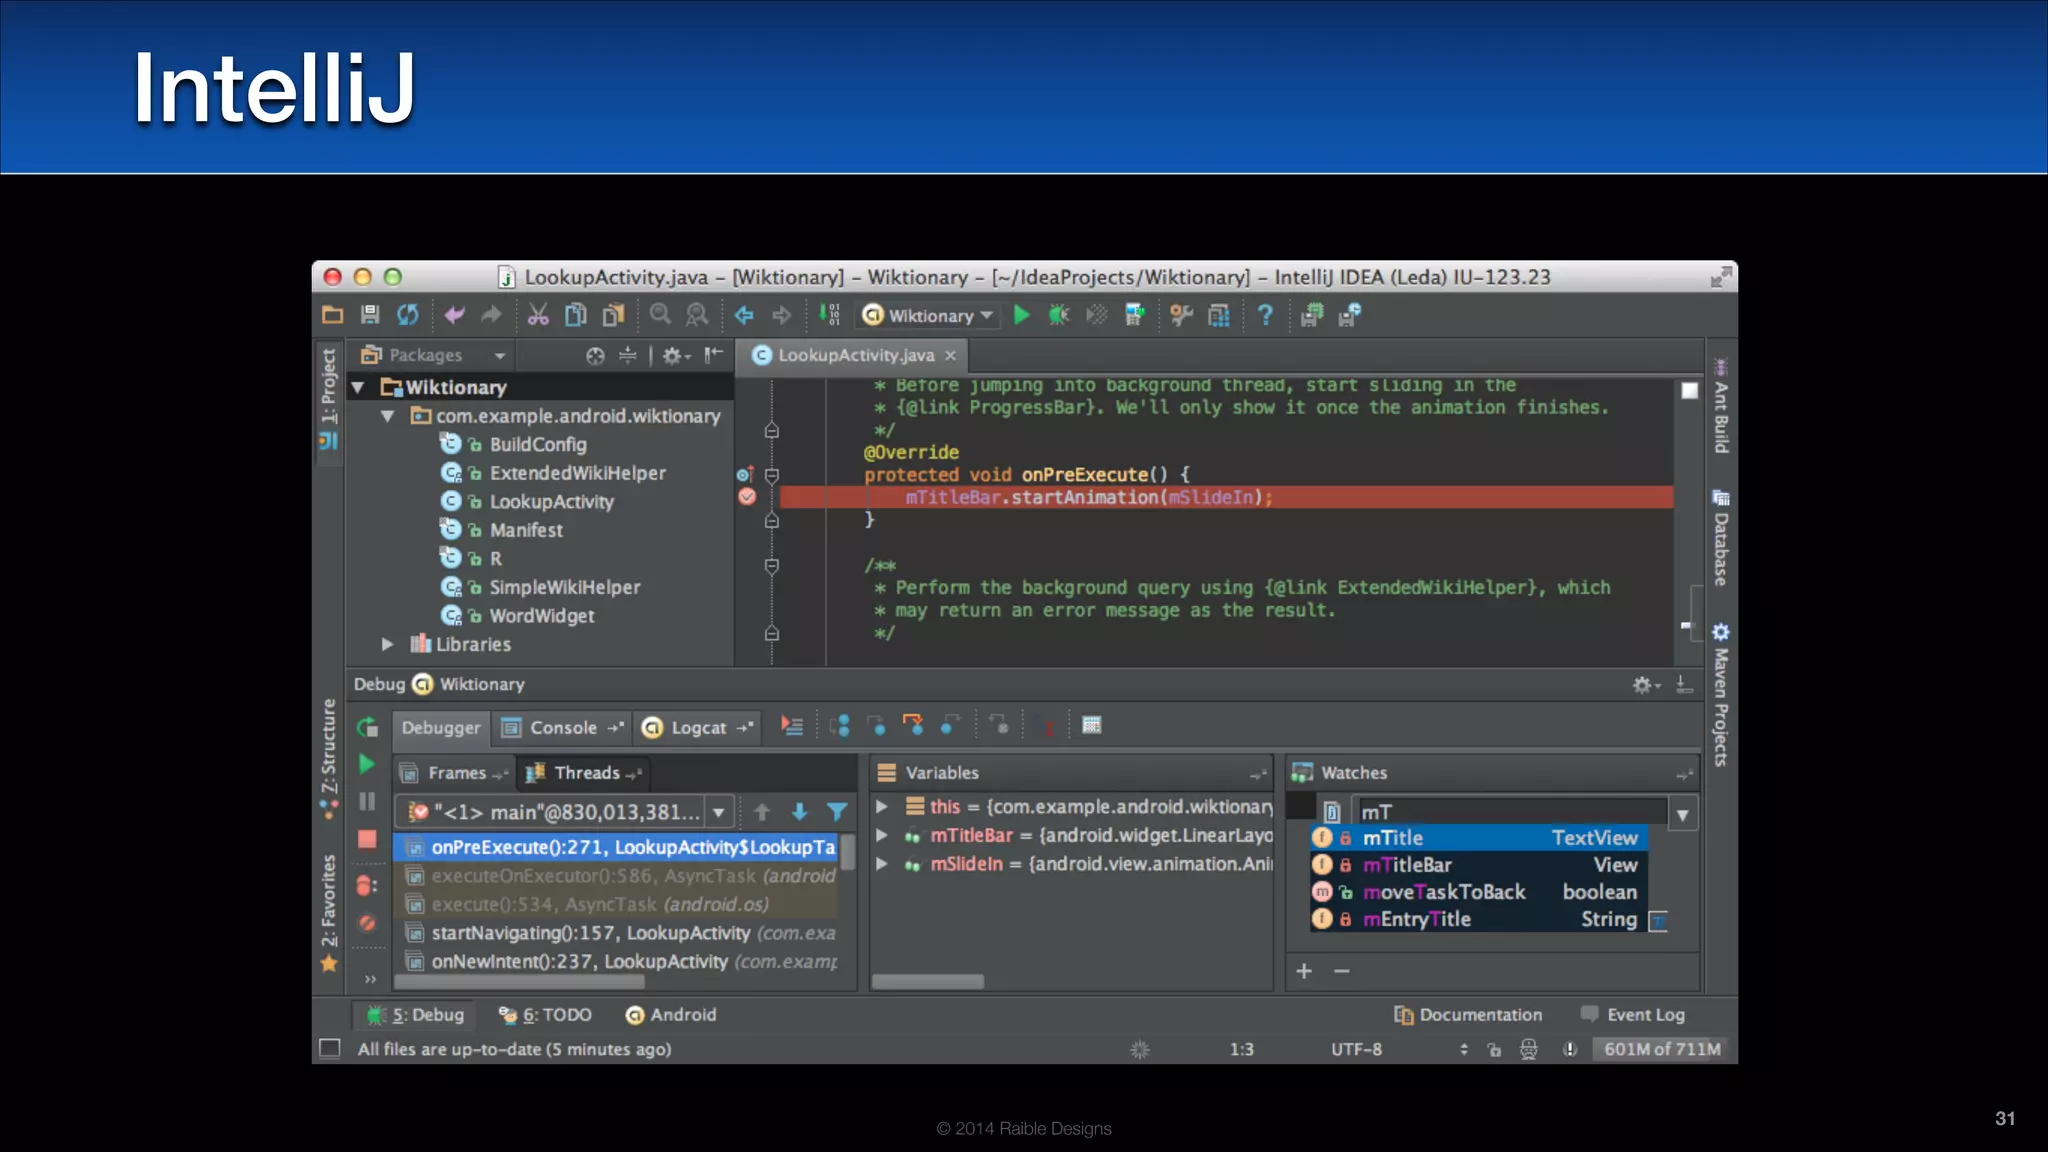Screen dimensions: 2048x1152
Task: Click the watch expression input containing mT
Action: coord(1510,812)
